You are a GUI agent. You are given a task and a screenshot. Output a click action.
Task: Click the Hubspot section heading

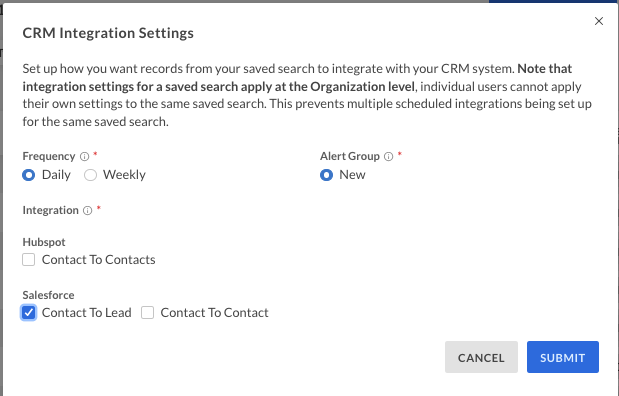coord(44,242)
